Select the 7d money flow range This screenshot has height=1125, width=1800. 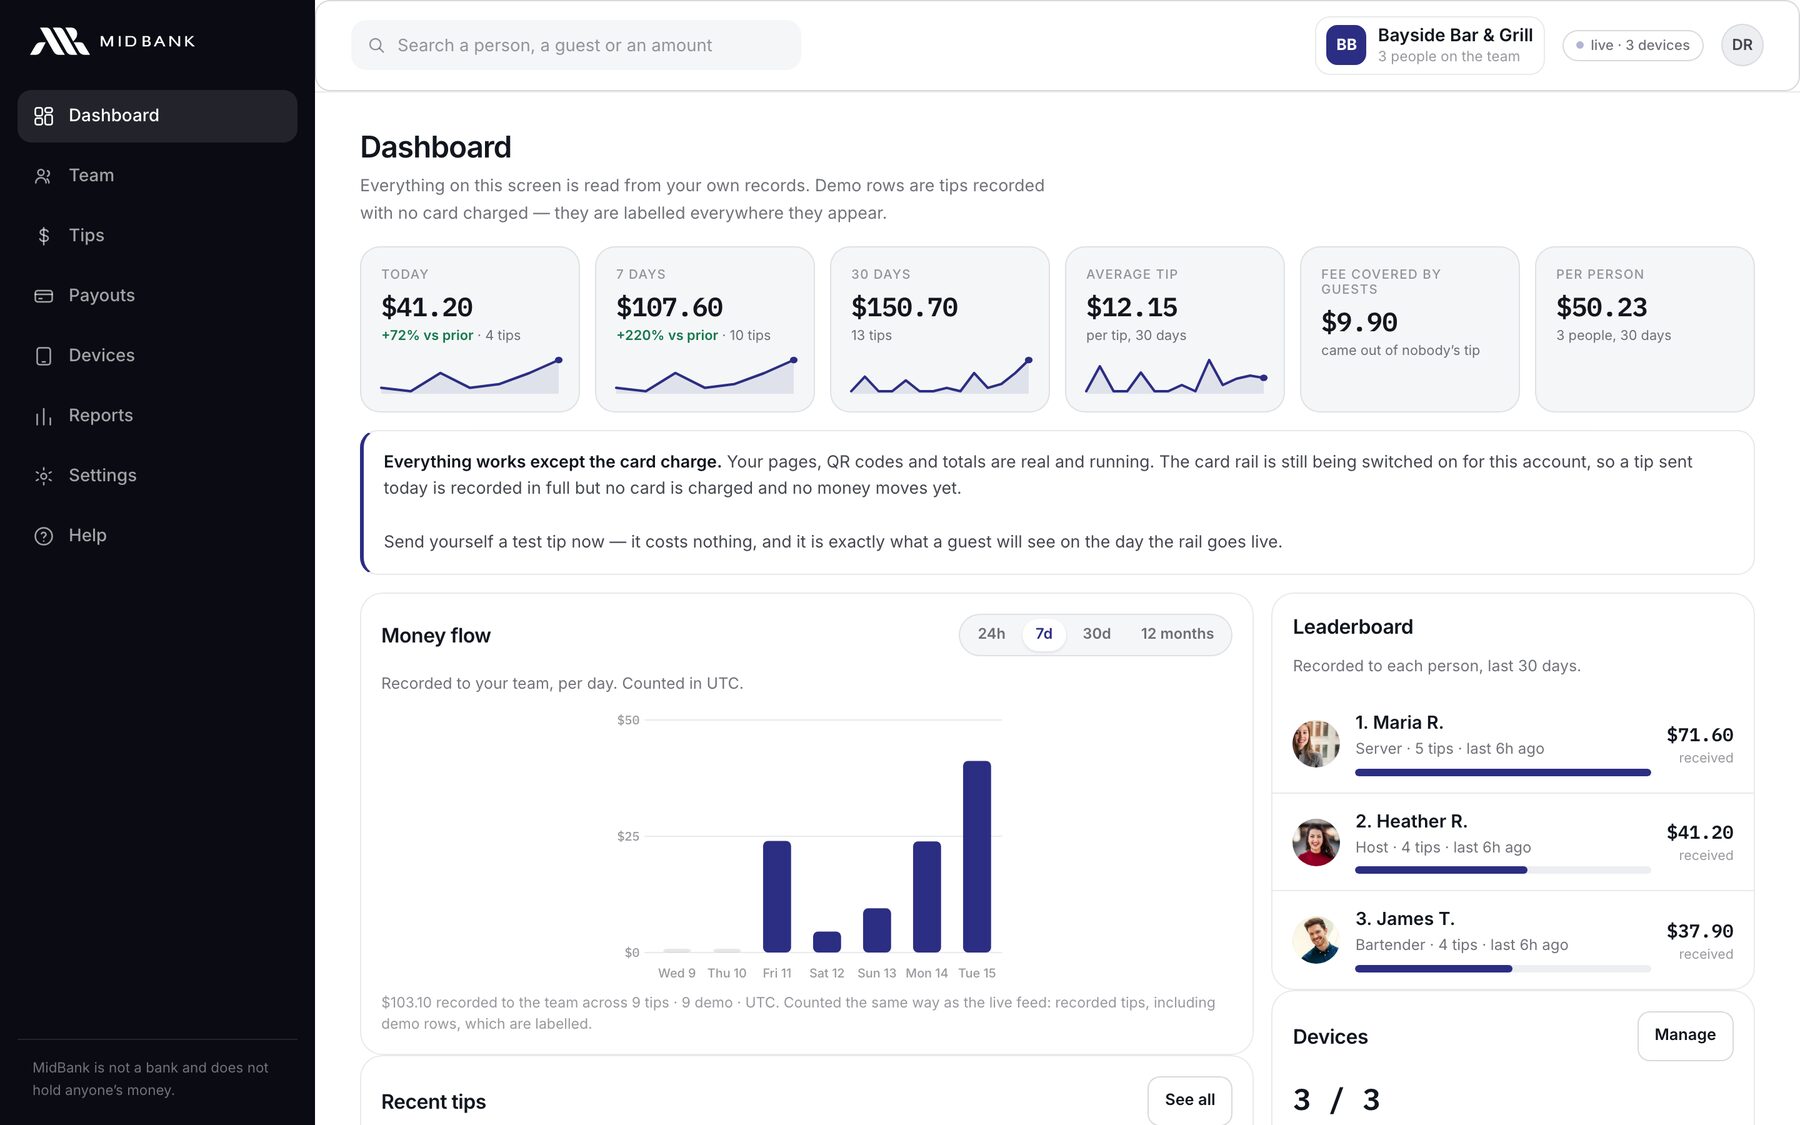tap(1043, 634)
